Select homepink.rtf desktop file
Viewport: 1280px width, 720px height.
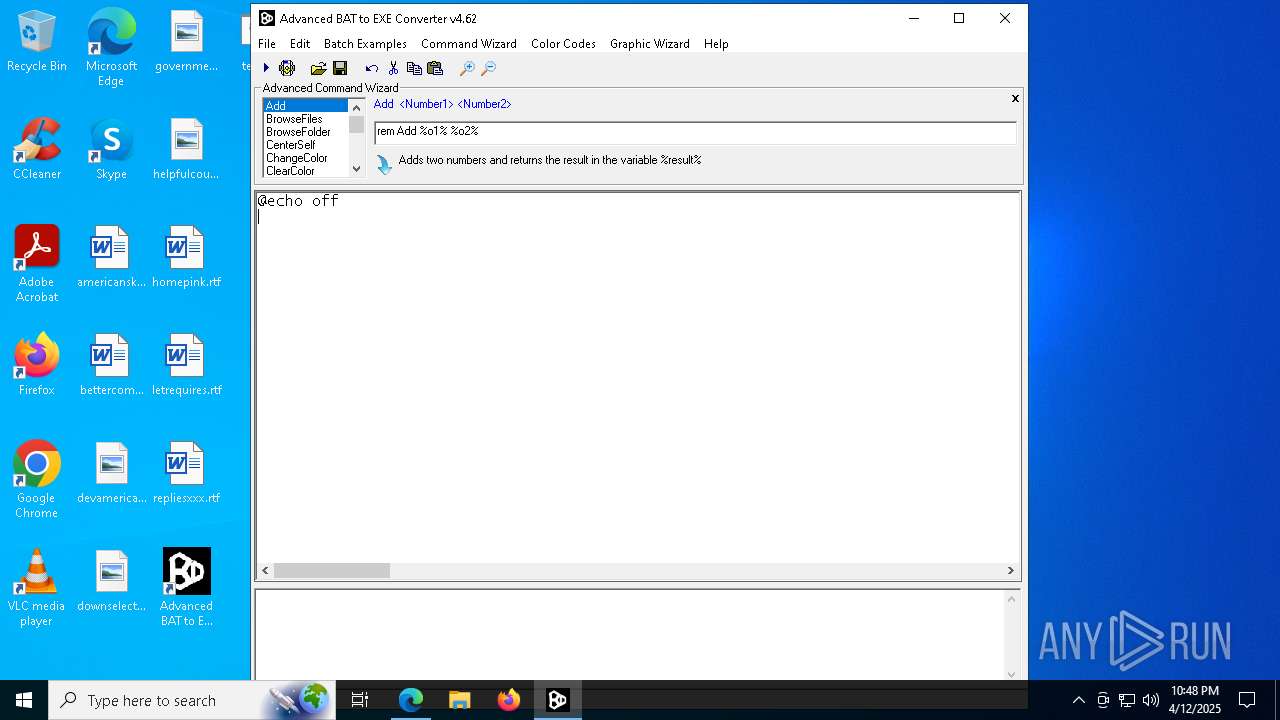pyautogui.click(x=186, y=258)
